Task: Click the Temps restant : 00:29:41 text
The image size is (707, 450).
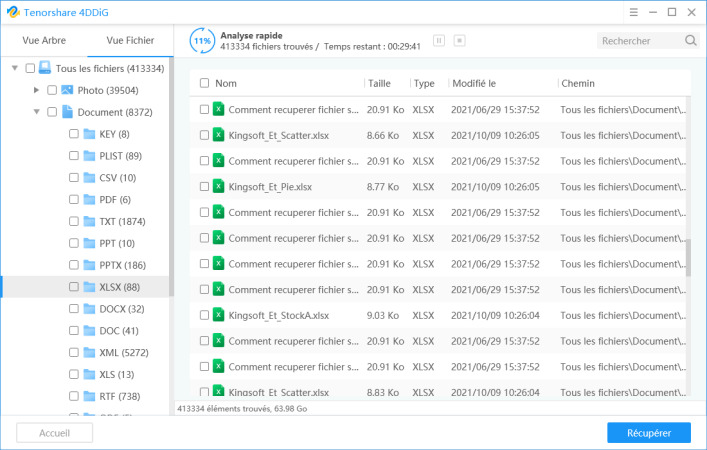Action: [x=372, y=46]
